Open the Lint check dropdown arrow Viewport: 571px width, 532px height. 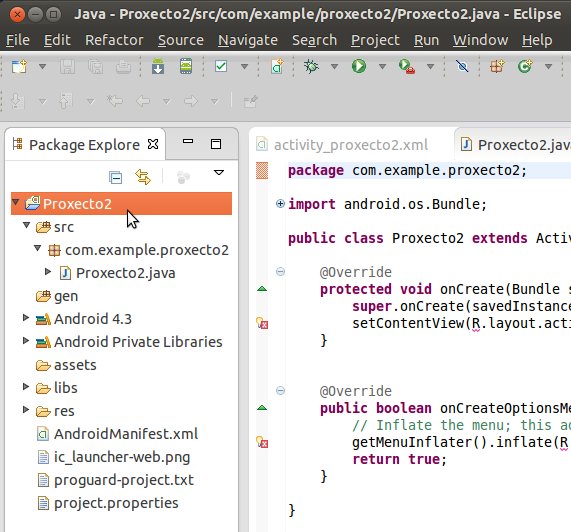coord(245,67)
